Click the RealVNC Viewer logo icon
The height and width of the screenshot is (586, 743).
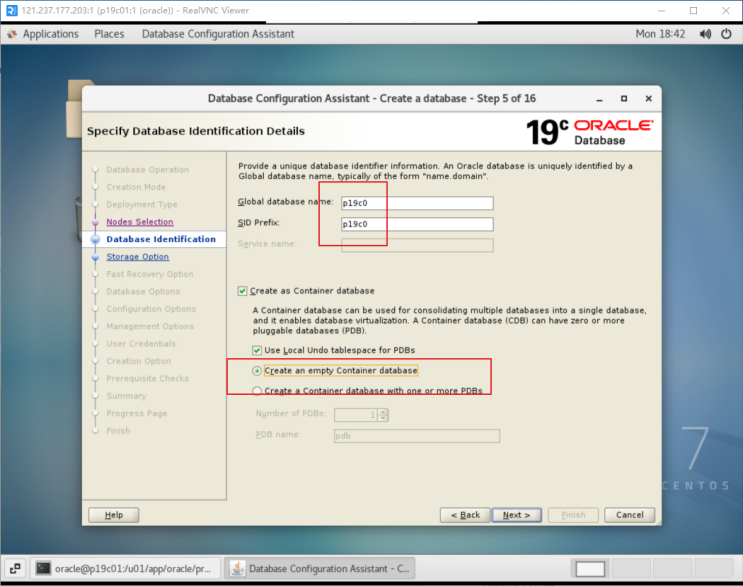click(11, 10)
